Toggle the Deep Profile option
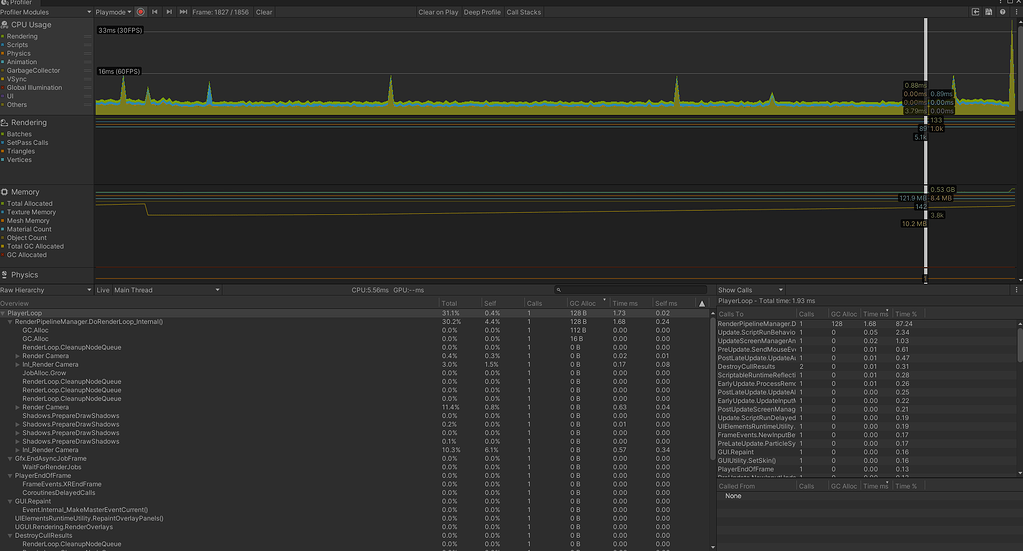Image resolution: width=1023 pixels, height=551 pixels. pyautogui.click(x=482, y=12)
